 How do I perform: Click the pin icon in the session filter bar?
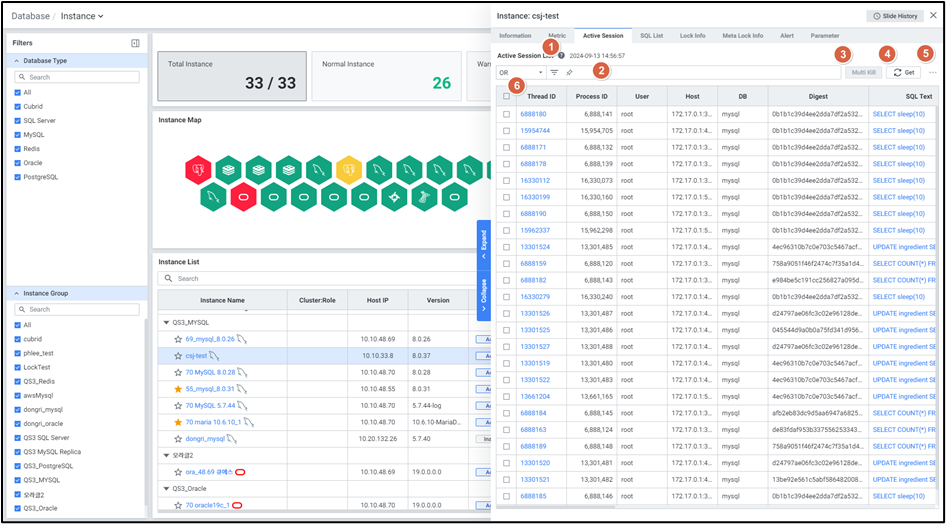569,73
